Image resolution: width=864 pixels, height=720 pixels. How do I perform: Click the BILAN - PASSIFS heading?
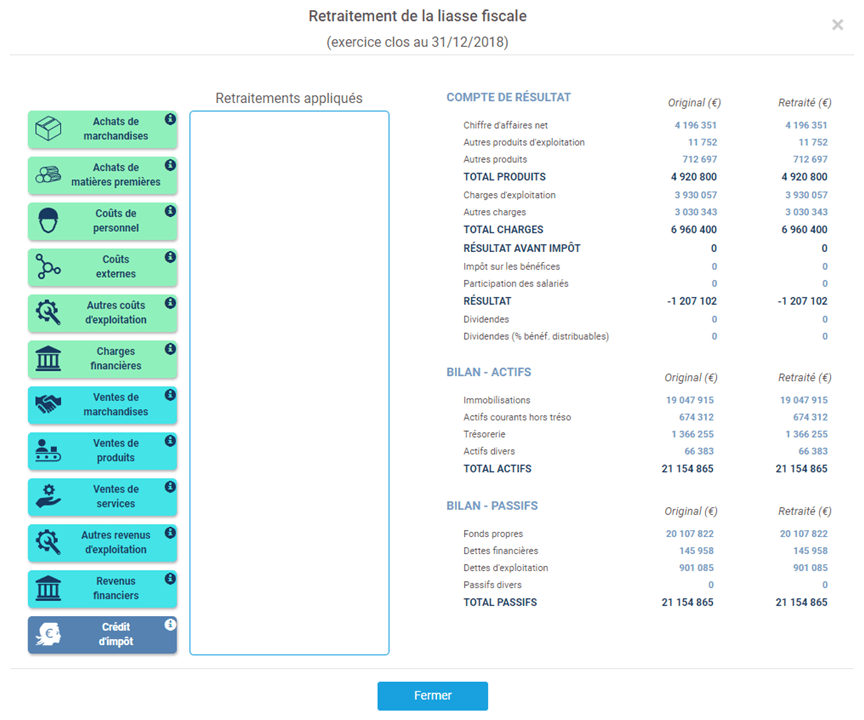[492, 506]
